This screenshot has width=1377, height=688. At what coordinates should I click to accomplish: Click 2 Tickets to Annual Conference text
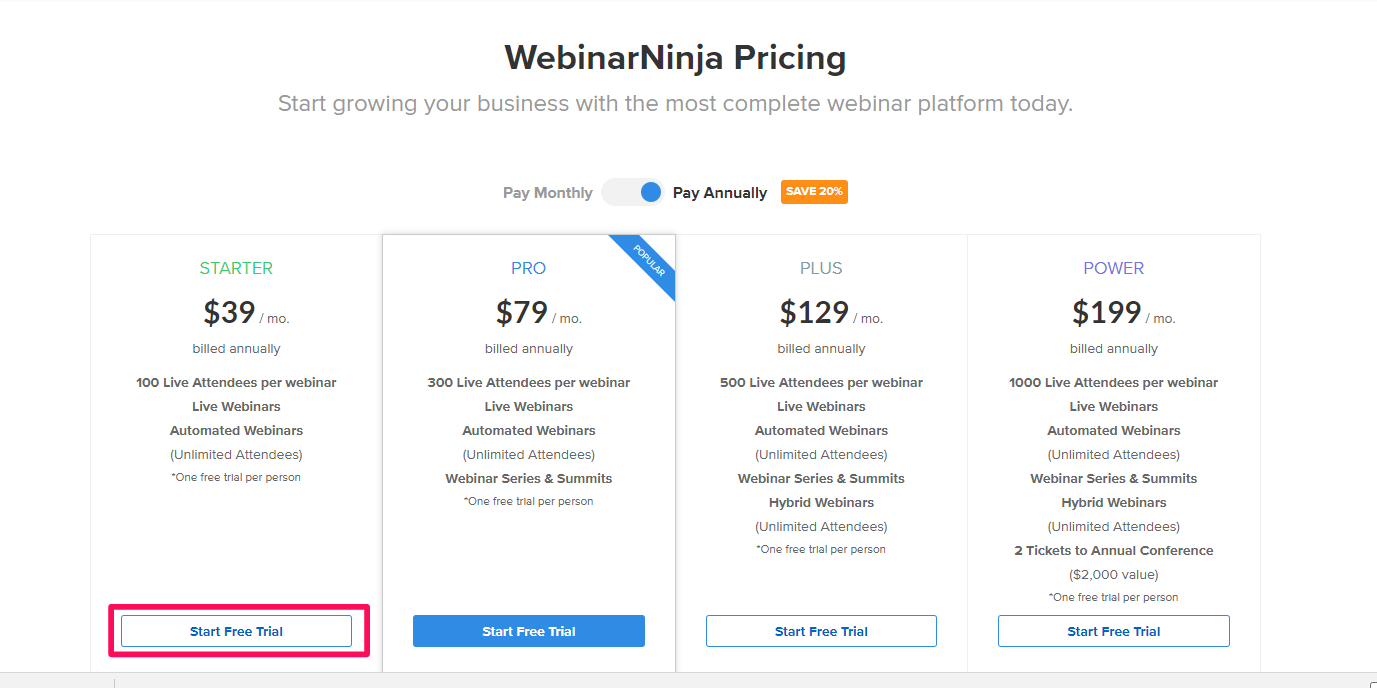[1113, 550]
